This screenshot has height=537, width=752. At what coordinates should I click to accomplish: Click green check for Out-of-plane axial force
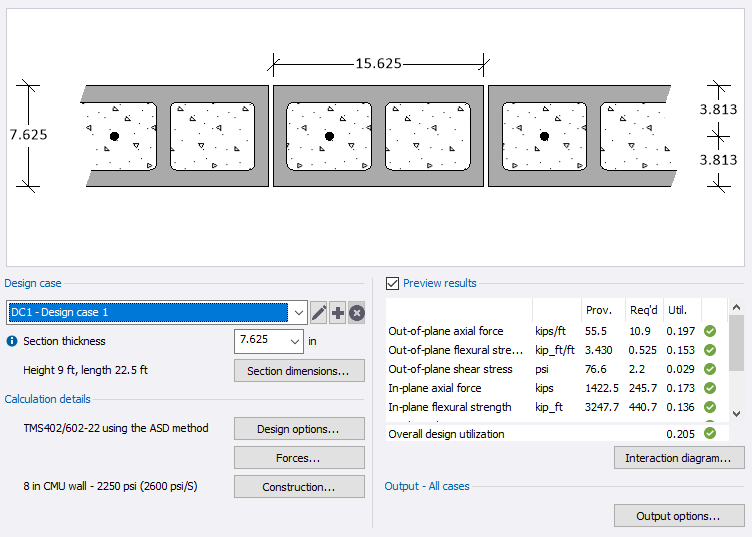[x=710, y=331]
